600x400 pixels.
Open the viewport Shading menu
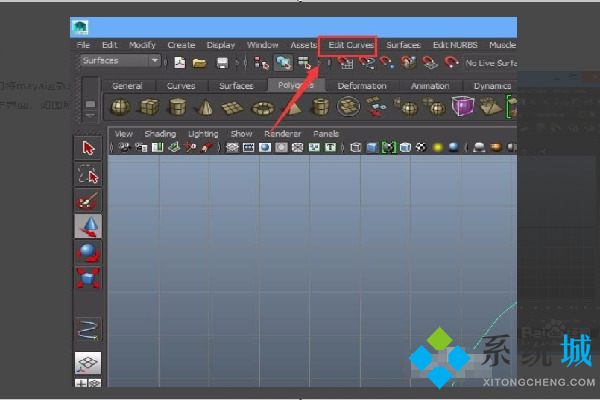pos(159,133)
